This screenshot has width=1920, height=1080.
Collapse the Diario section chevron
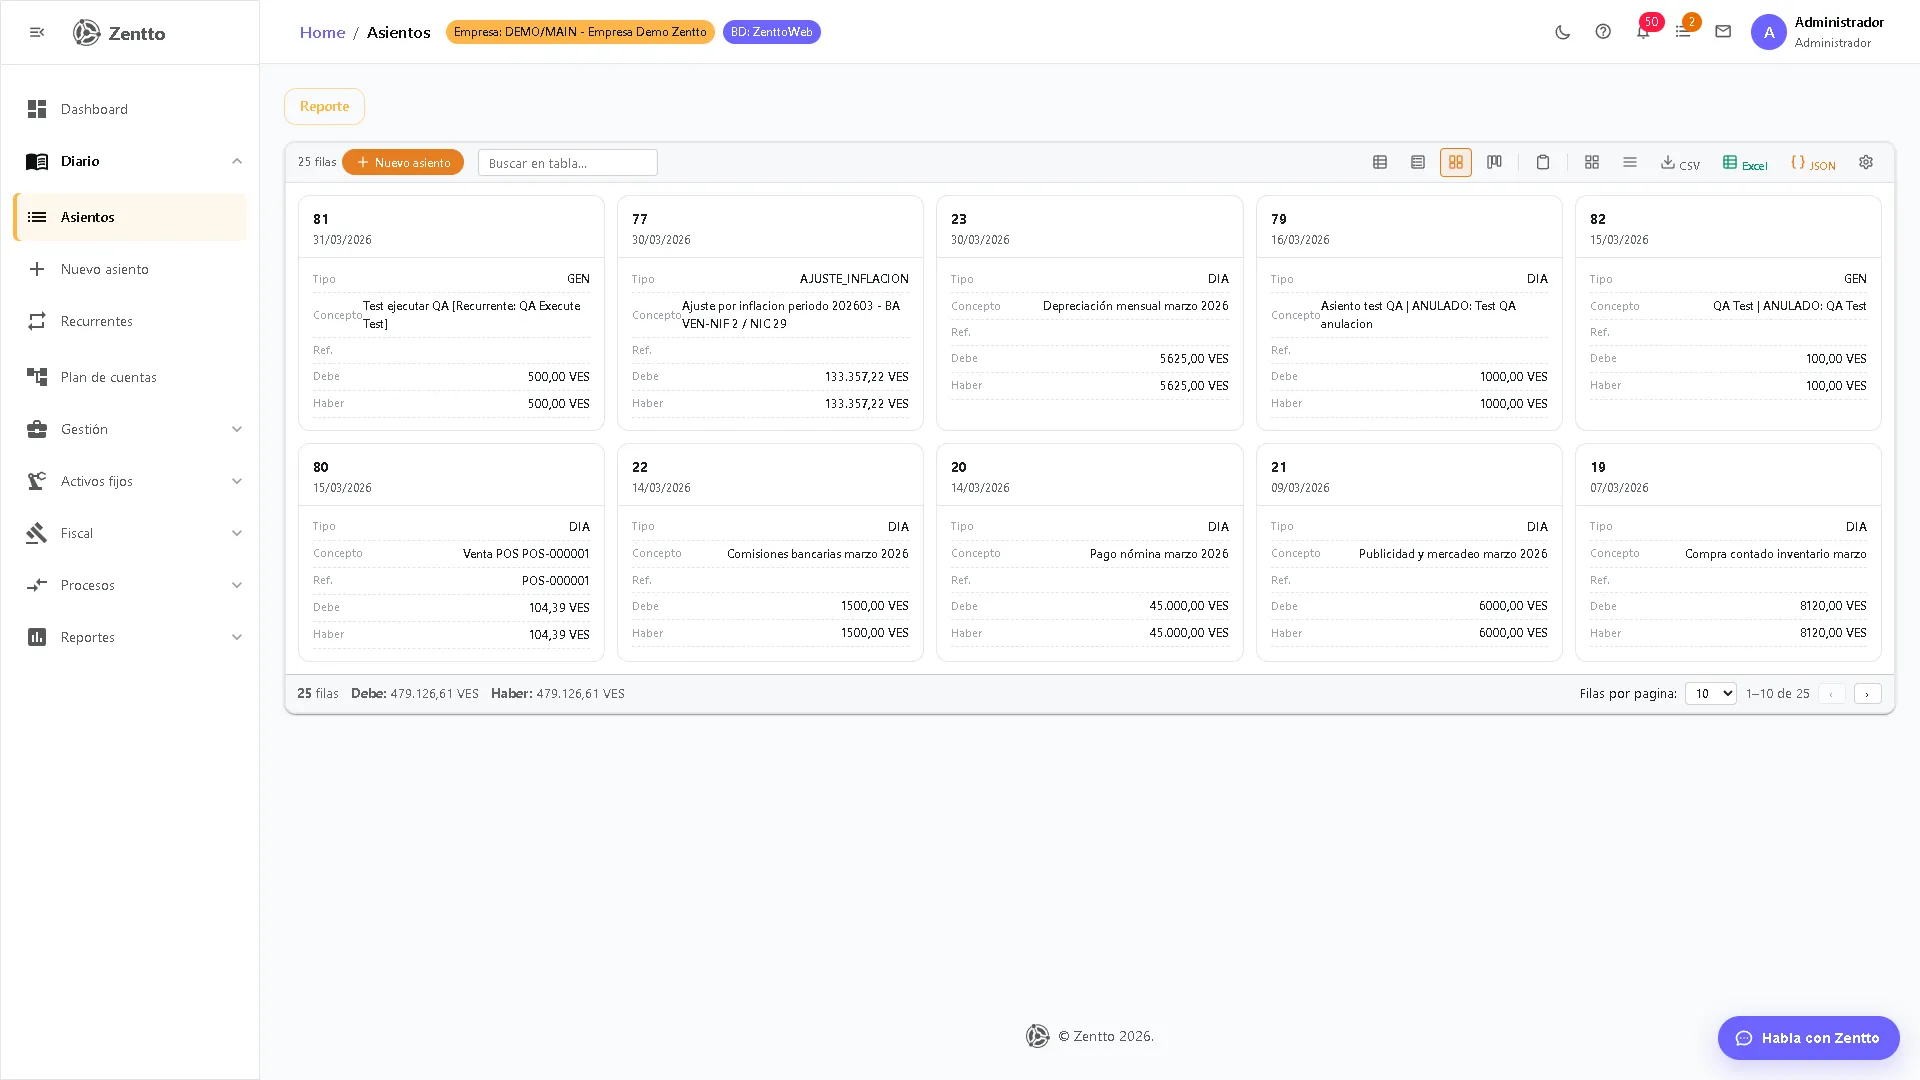[237, 161]
